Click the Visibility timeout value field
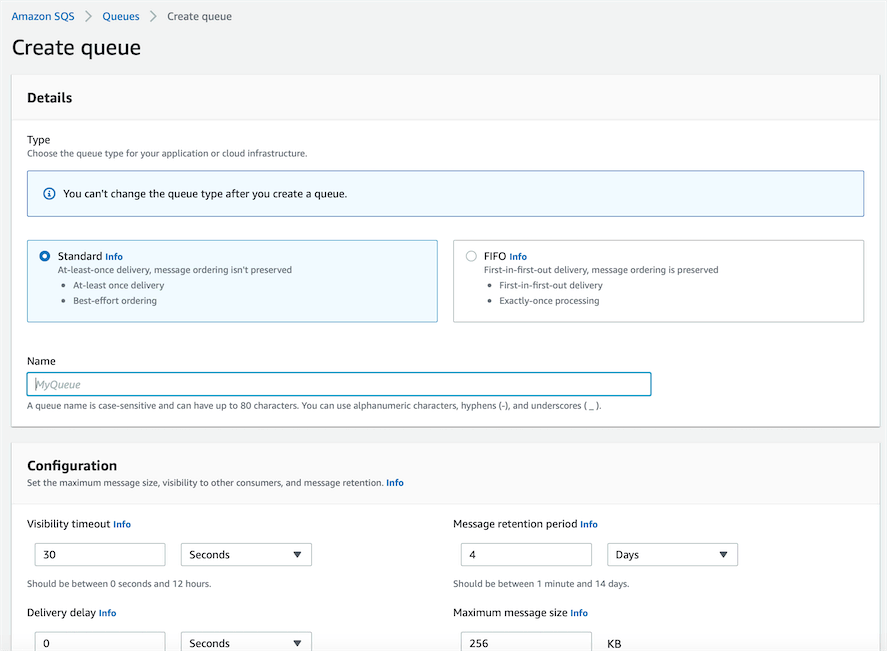 [100, 555]
